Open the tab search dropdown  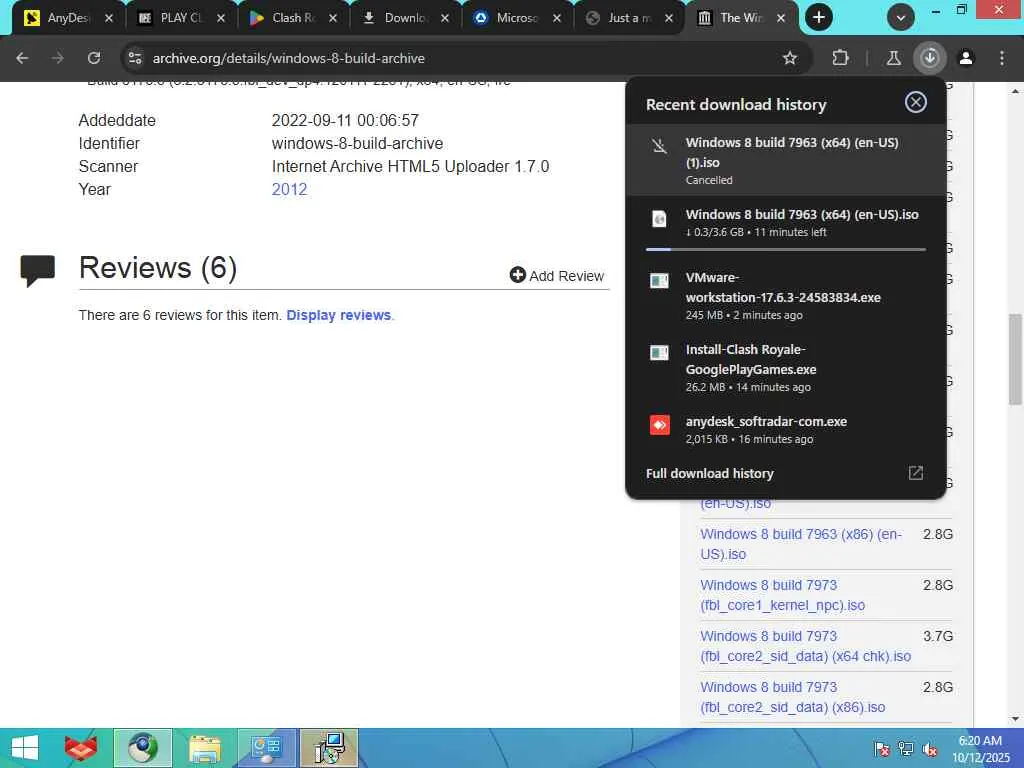901,18
